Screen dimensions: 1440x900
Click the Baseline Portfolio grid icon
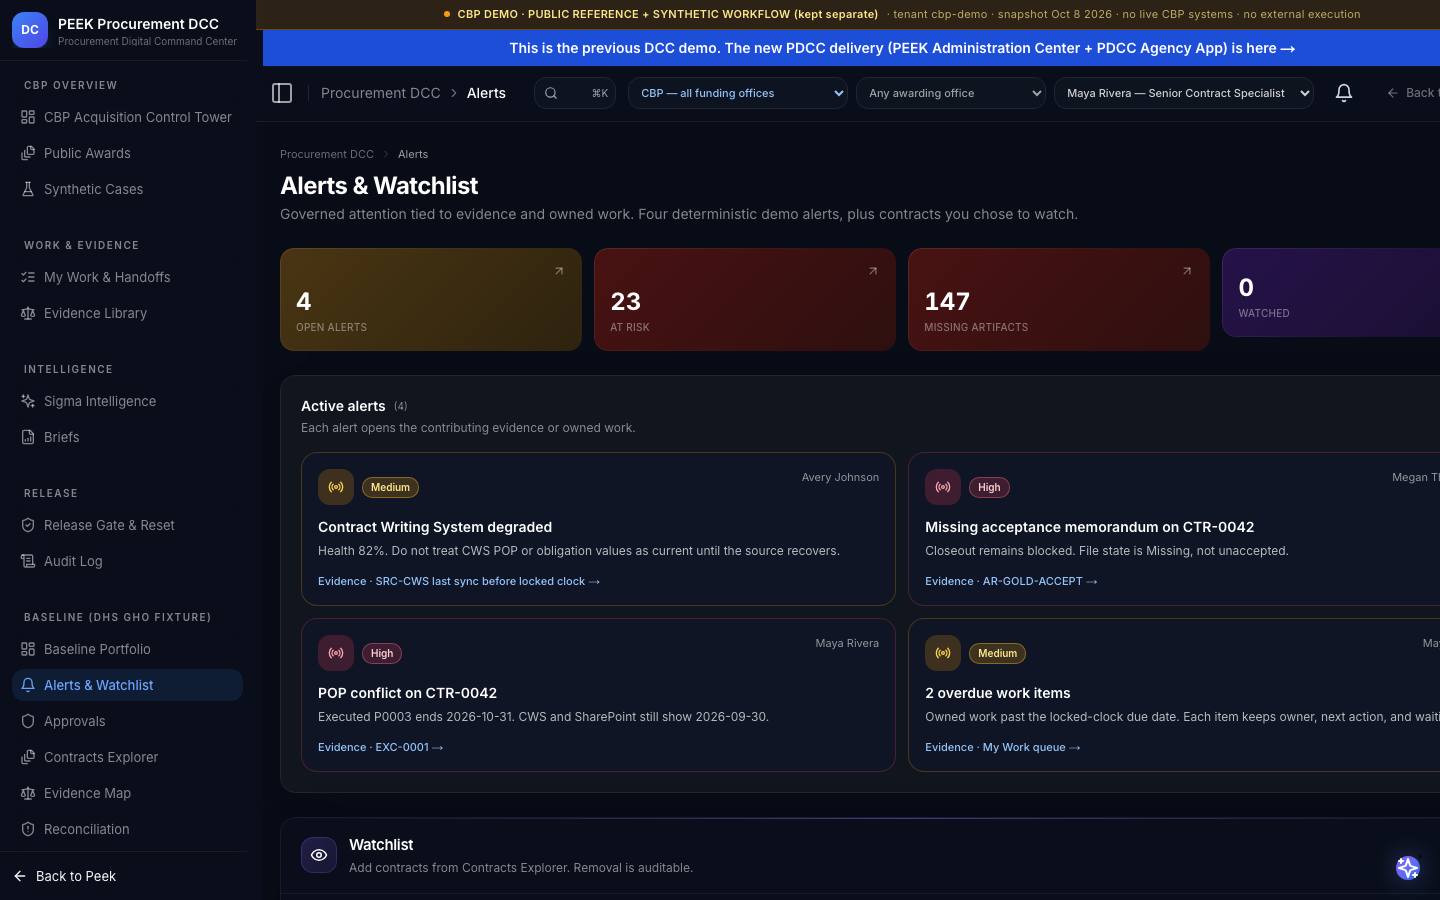pos(28,649)
